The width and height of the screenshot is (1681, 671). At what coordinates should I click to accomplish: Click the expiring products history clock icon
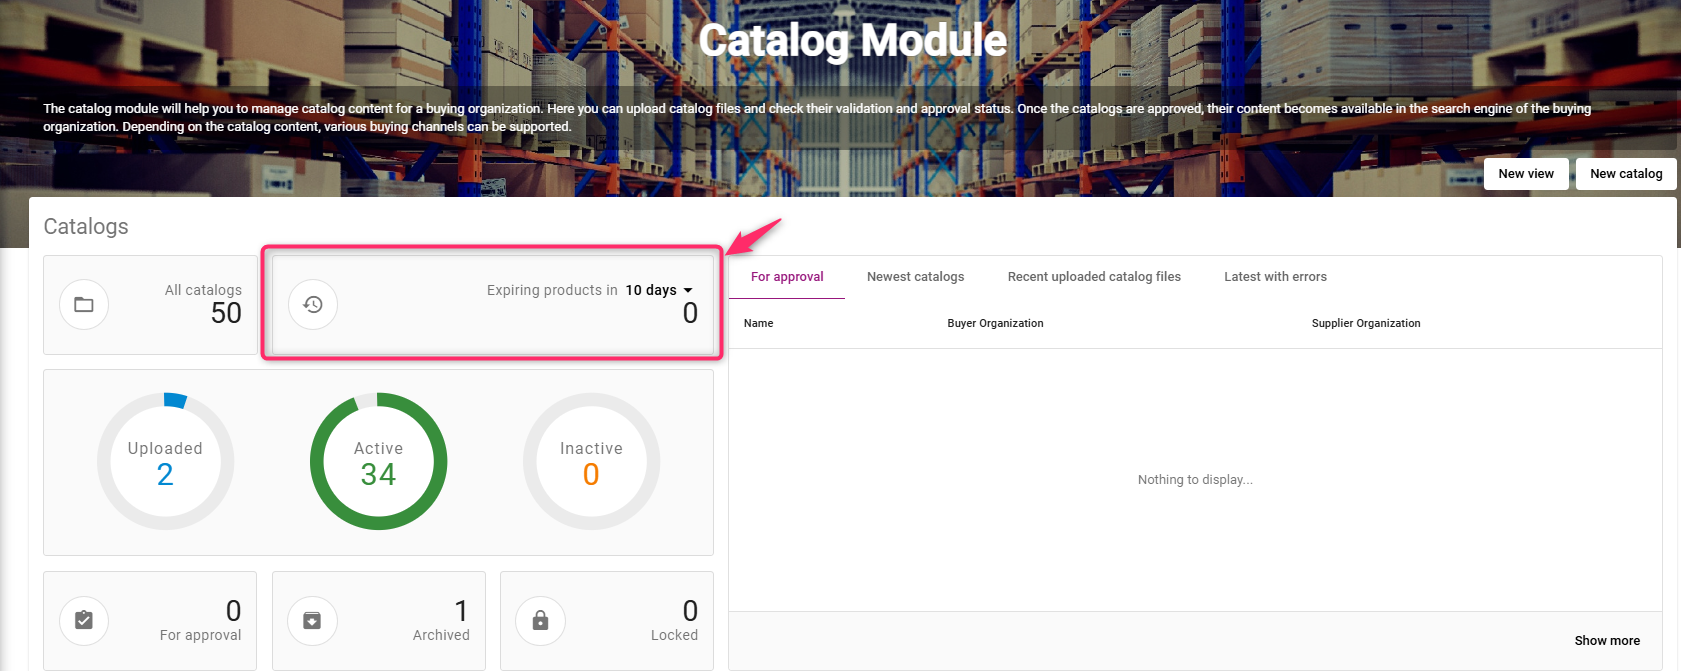click(313, 305)
